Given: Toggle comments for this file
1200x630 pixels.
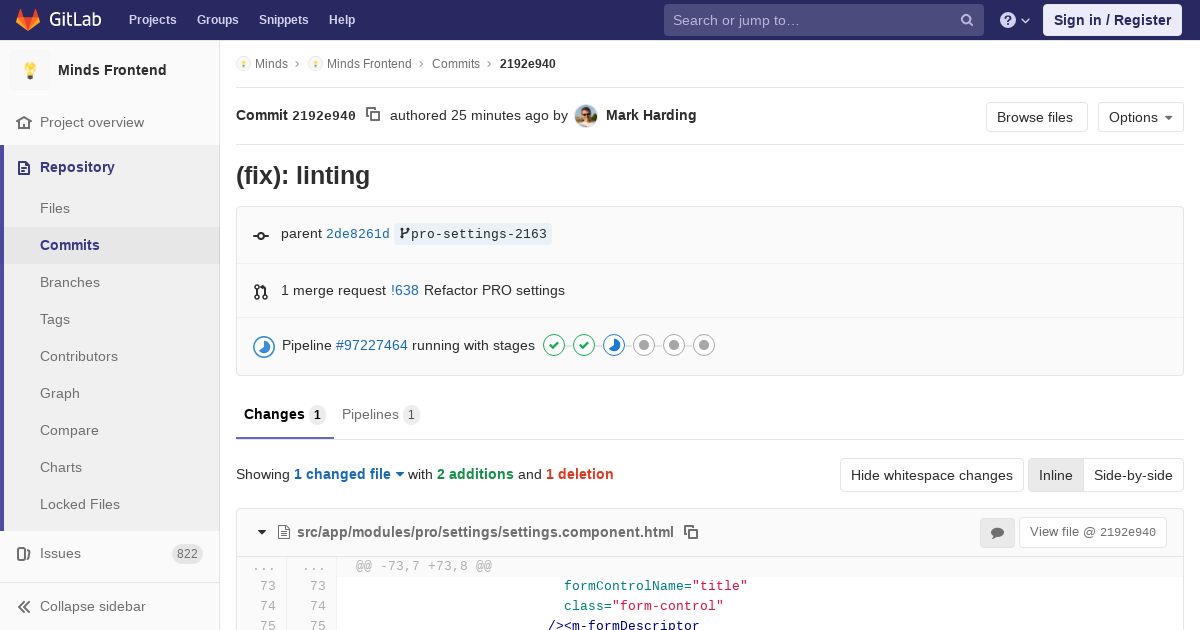Looking at the screenshot, I should tap(997, 533).
